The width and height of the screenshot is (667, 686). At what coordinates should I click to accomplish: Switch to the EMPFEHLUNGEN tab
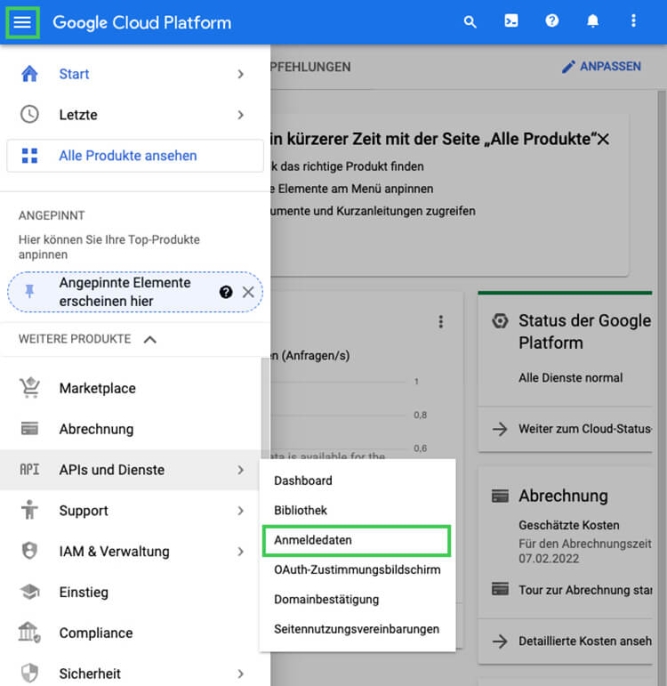[x=311, y=67]
